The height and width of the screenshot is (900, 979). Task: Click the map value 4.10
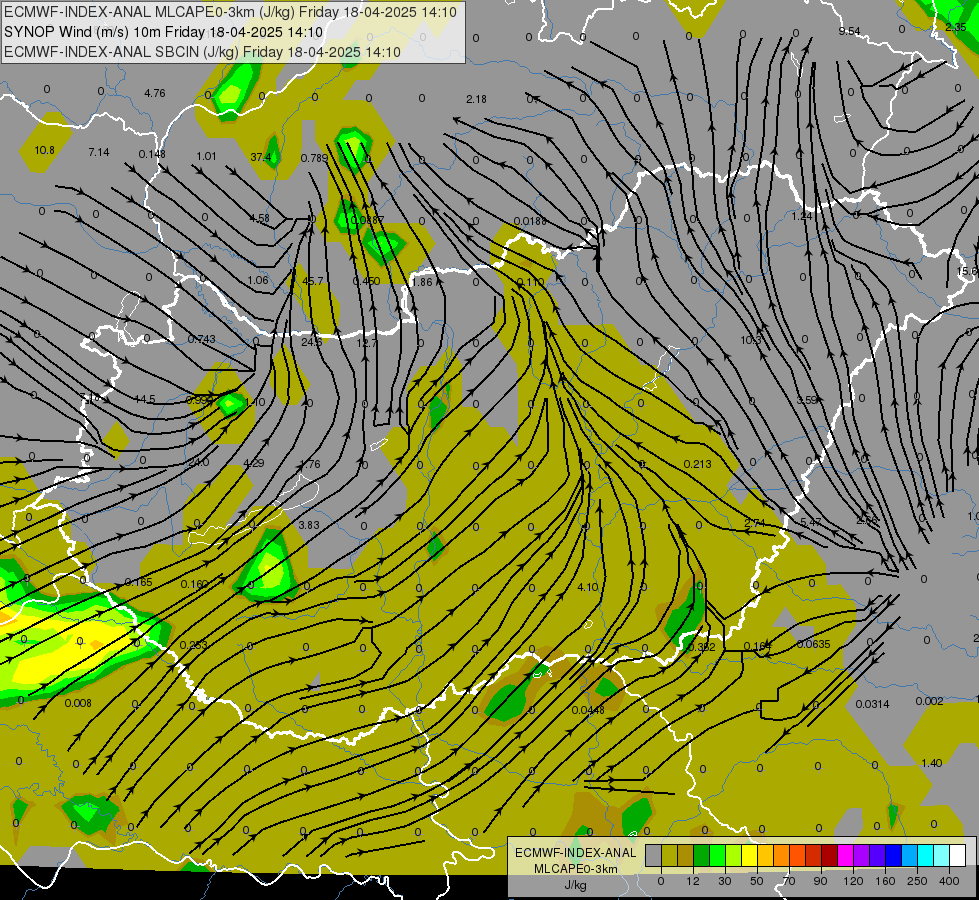588,587
